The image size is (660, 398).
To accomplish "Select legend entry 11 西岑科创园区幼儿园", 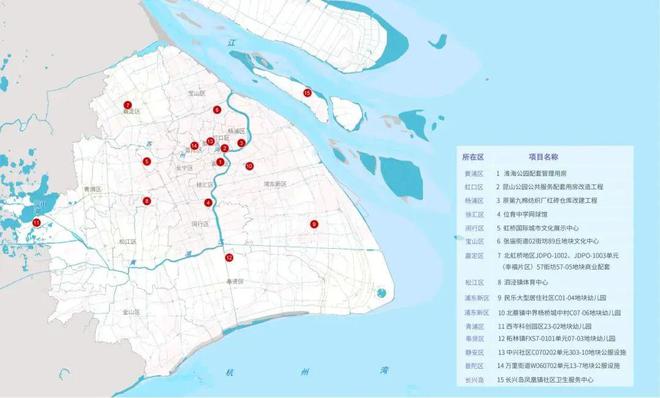I will [544, 326].
